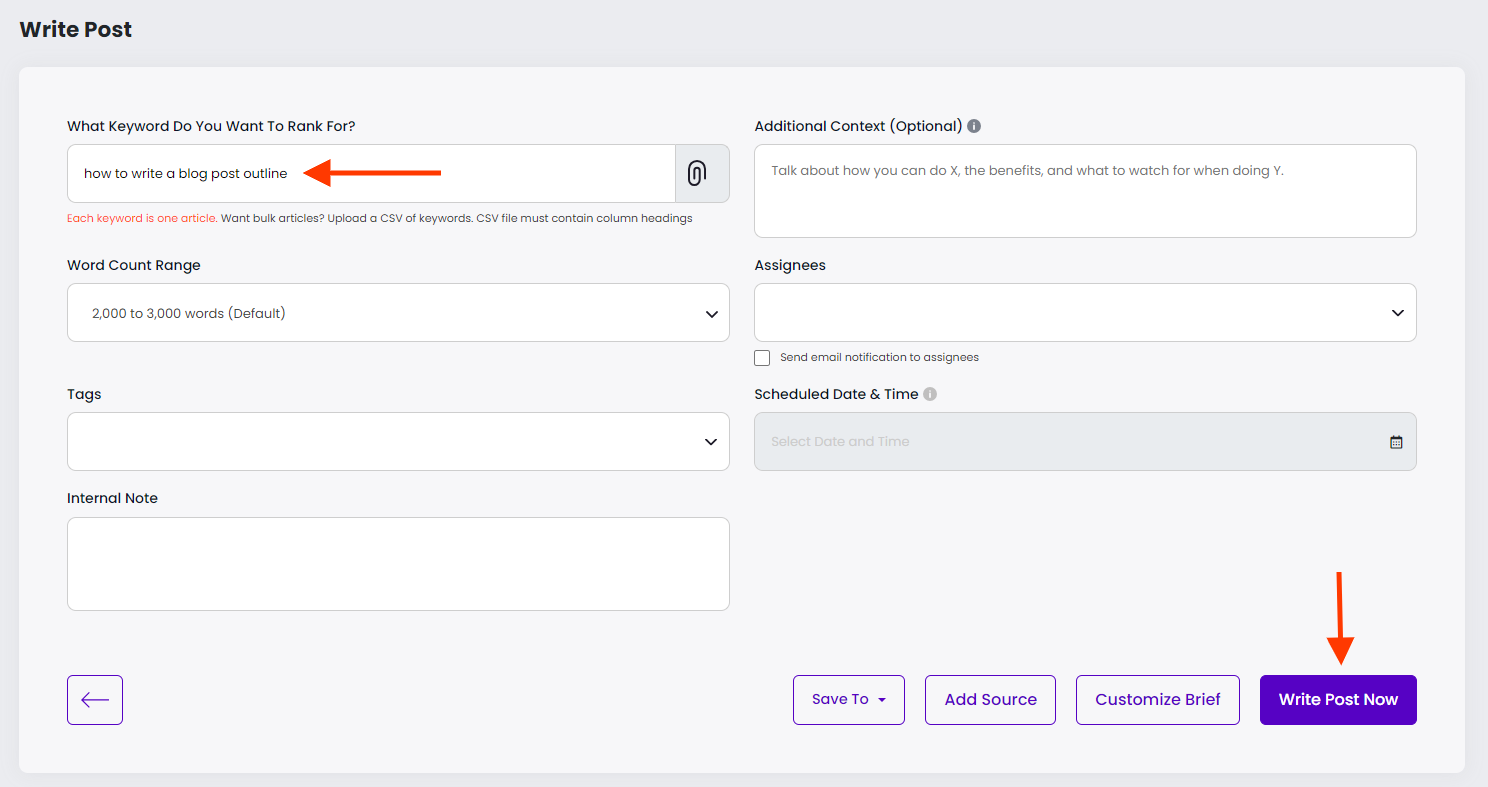Expand the Assignees dropdown

pyautogui.click(x=1085, y=313)
